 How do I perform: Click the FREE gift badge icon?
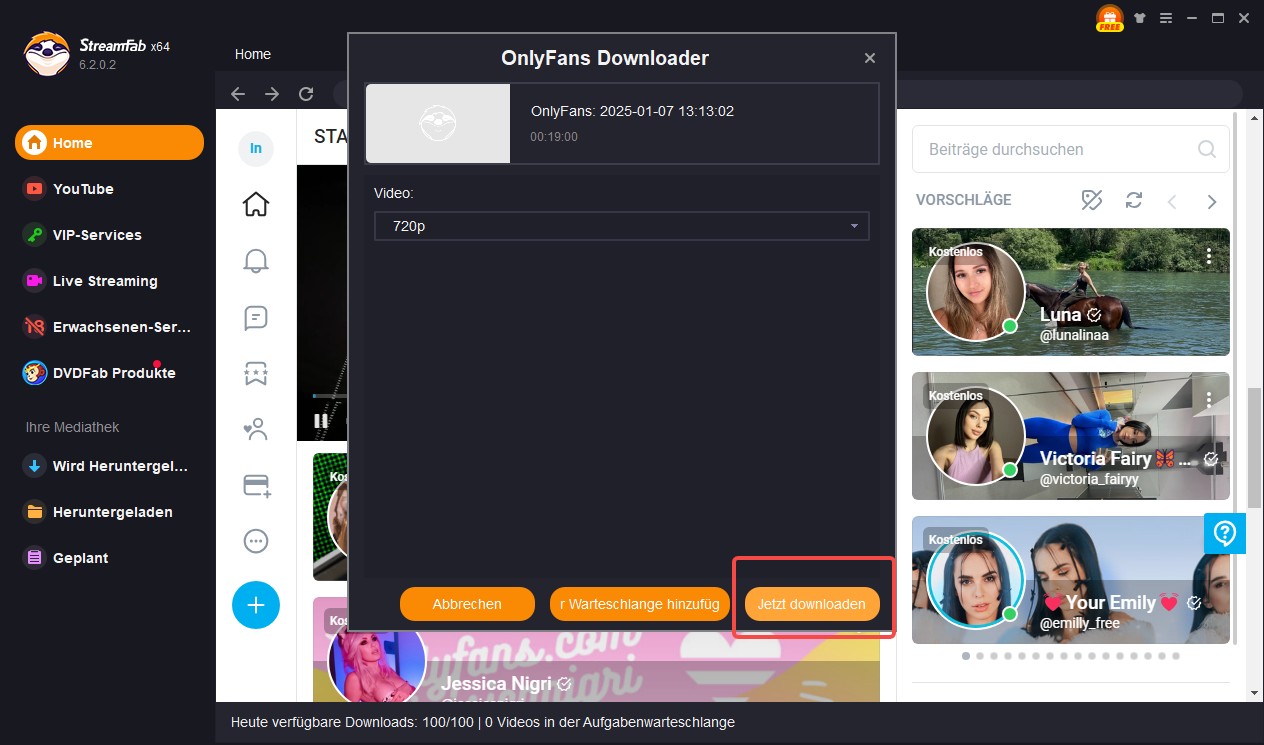tap(1110, 18)
